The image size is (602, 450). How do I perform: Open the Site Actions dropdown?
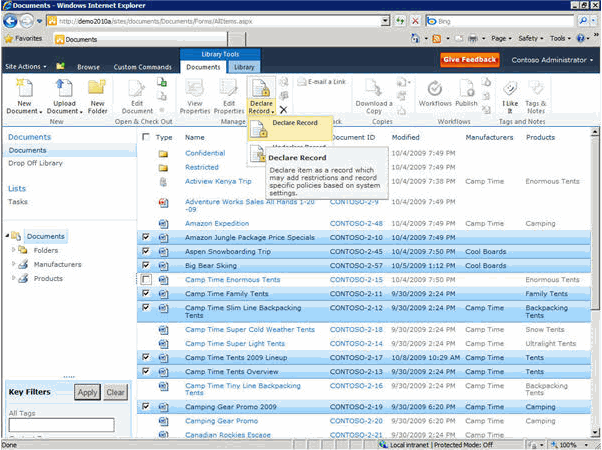click(x=25, y=66)
